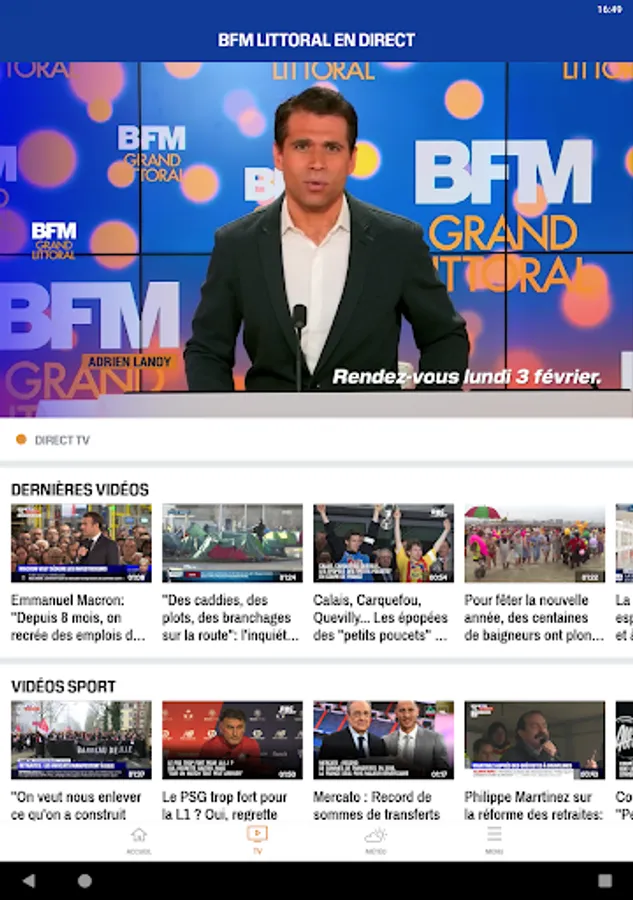Open the Mercato transfers video thumbnail
This screenshot has width=633, height=900.
(x=383, y=740)
